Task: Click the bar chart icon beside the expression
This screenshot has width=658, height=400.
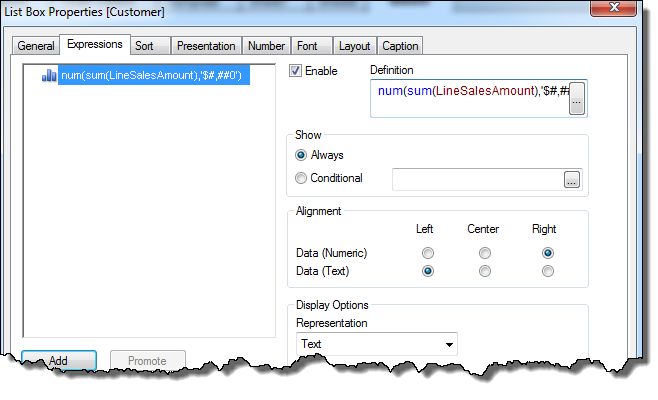Action: click(49, 76)
